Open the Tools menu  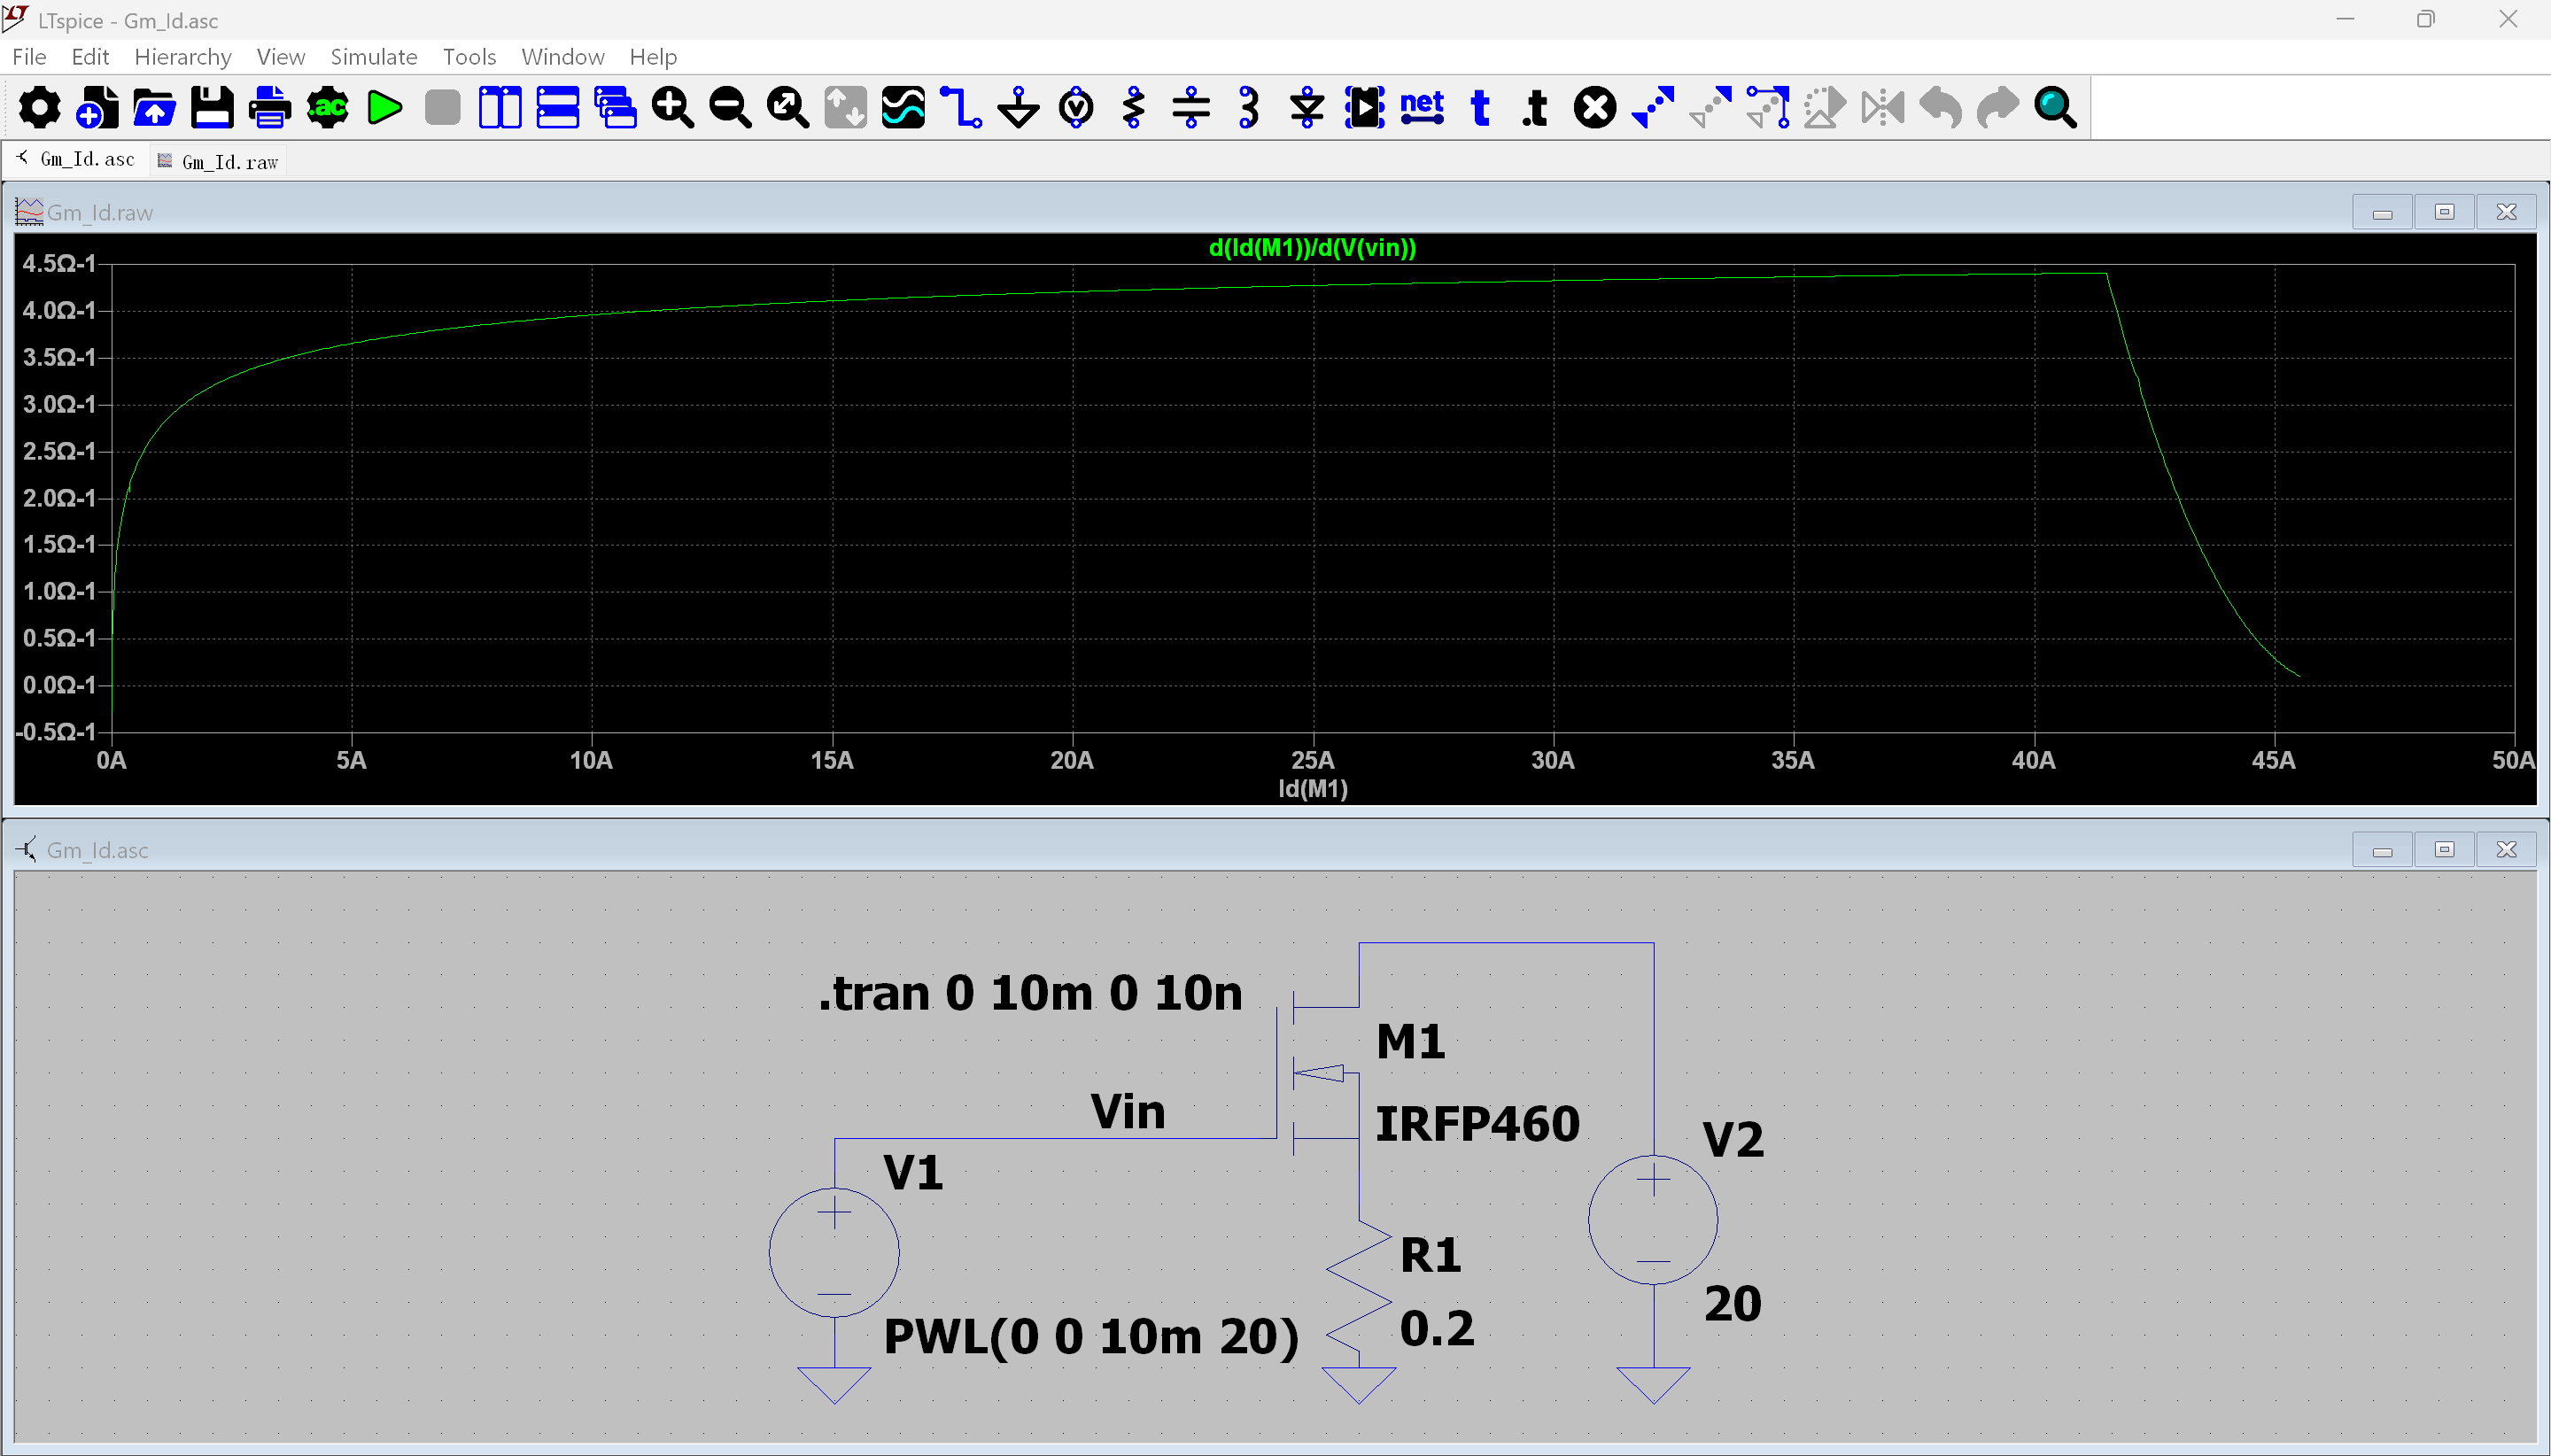[x=469, y=57]
